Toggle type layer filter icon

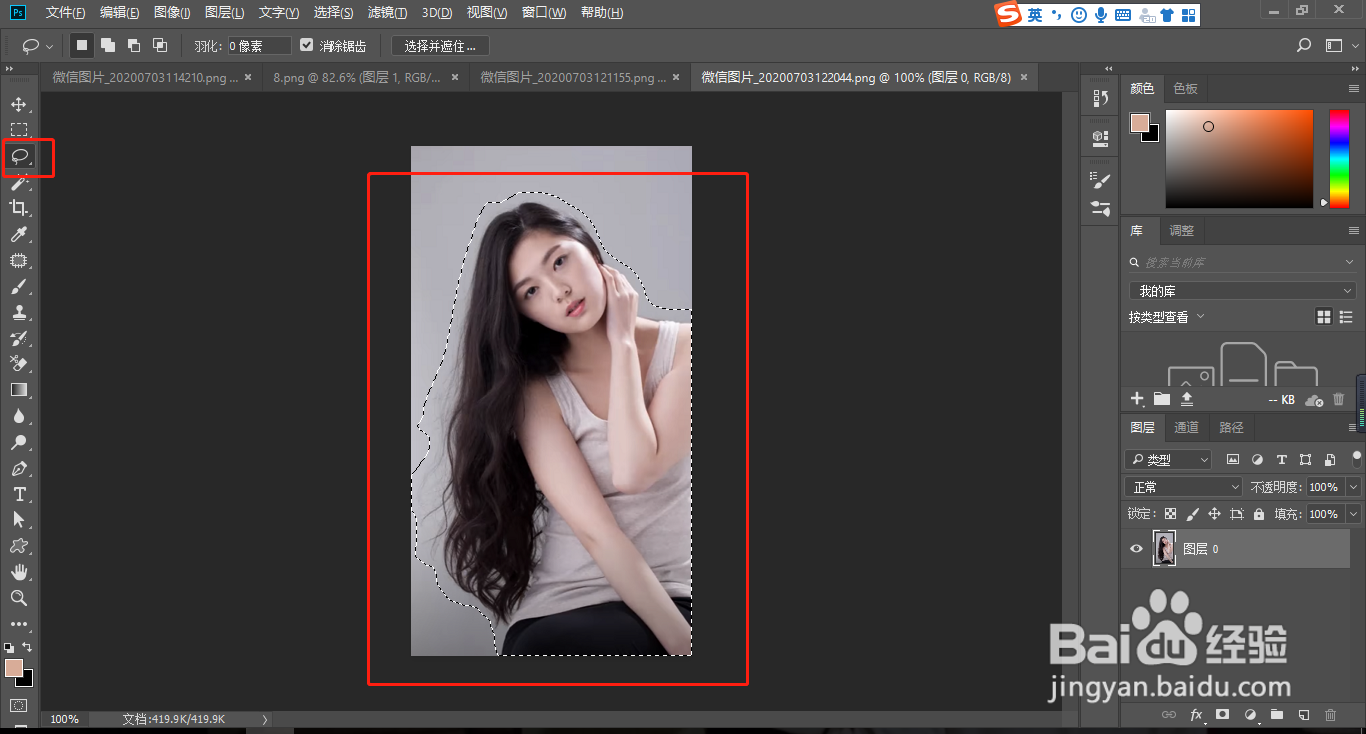[1281, 460]
